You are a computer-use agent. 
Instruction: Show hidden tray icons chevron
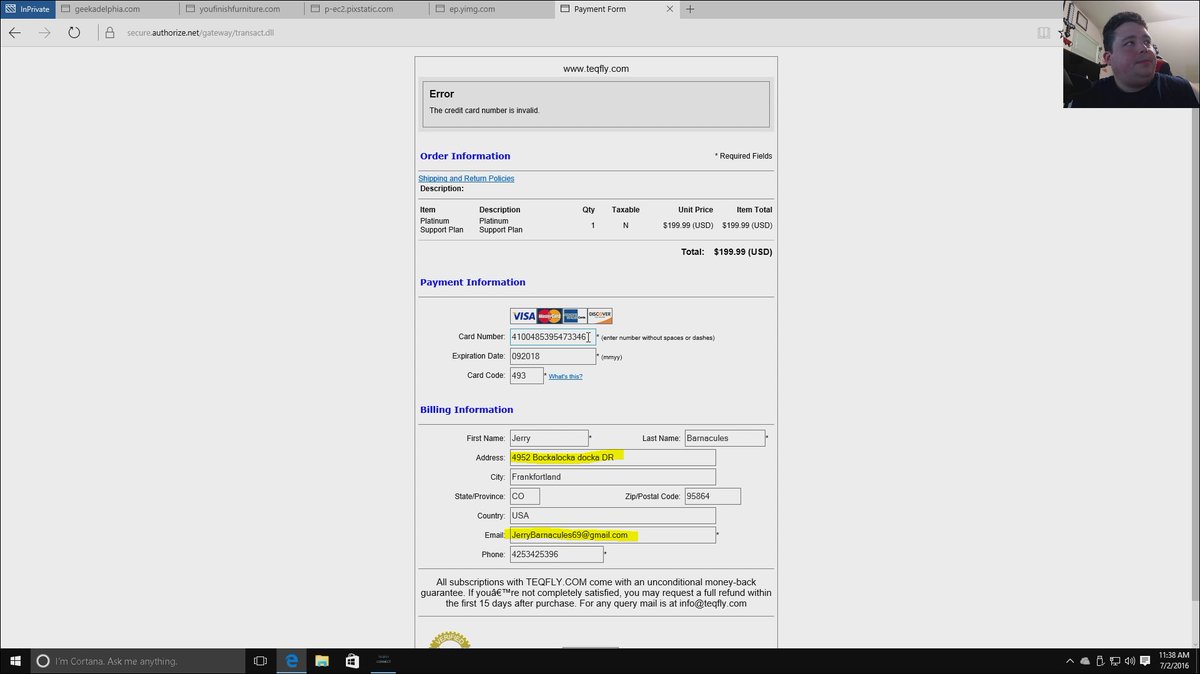click(1070, 661)
